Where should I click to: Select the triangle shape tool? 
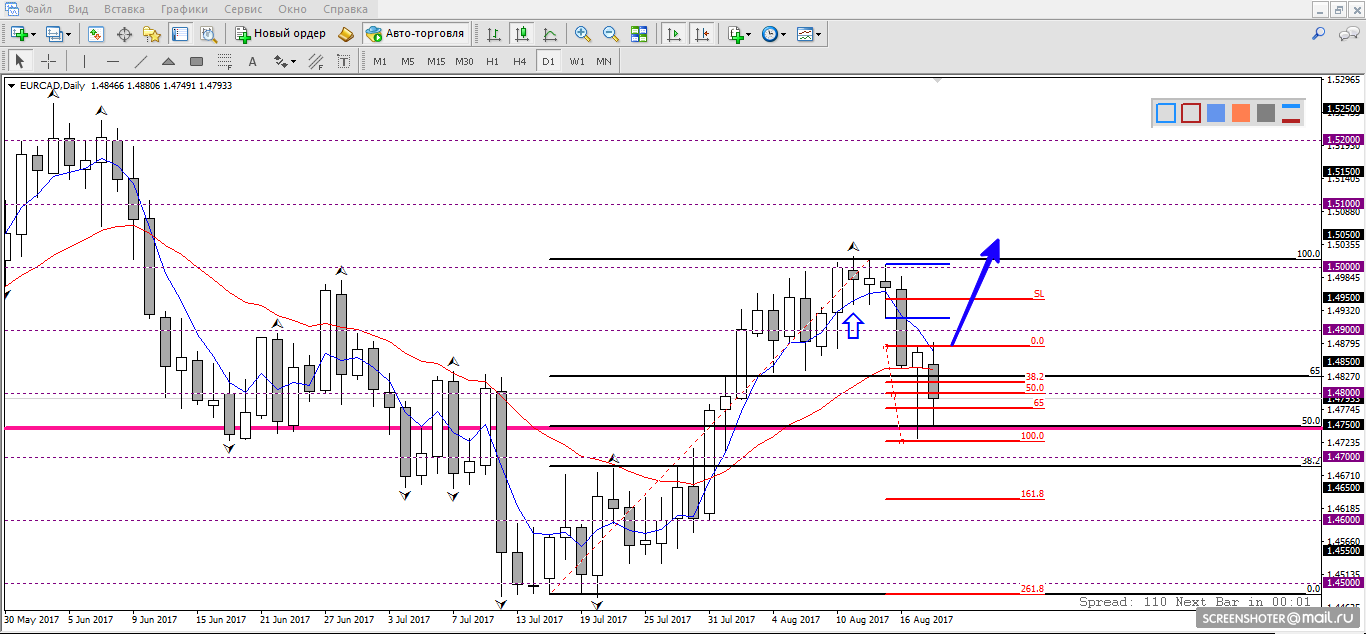[168, 61]
